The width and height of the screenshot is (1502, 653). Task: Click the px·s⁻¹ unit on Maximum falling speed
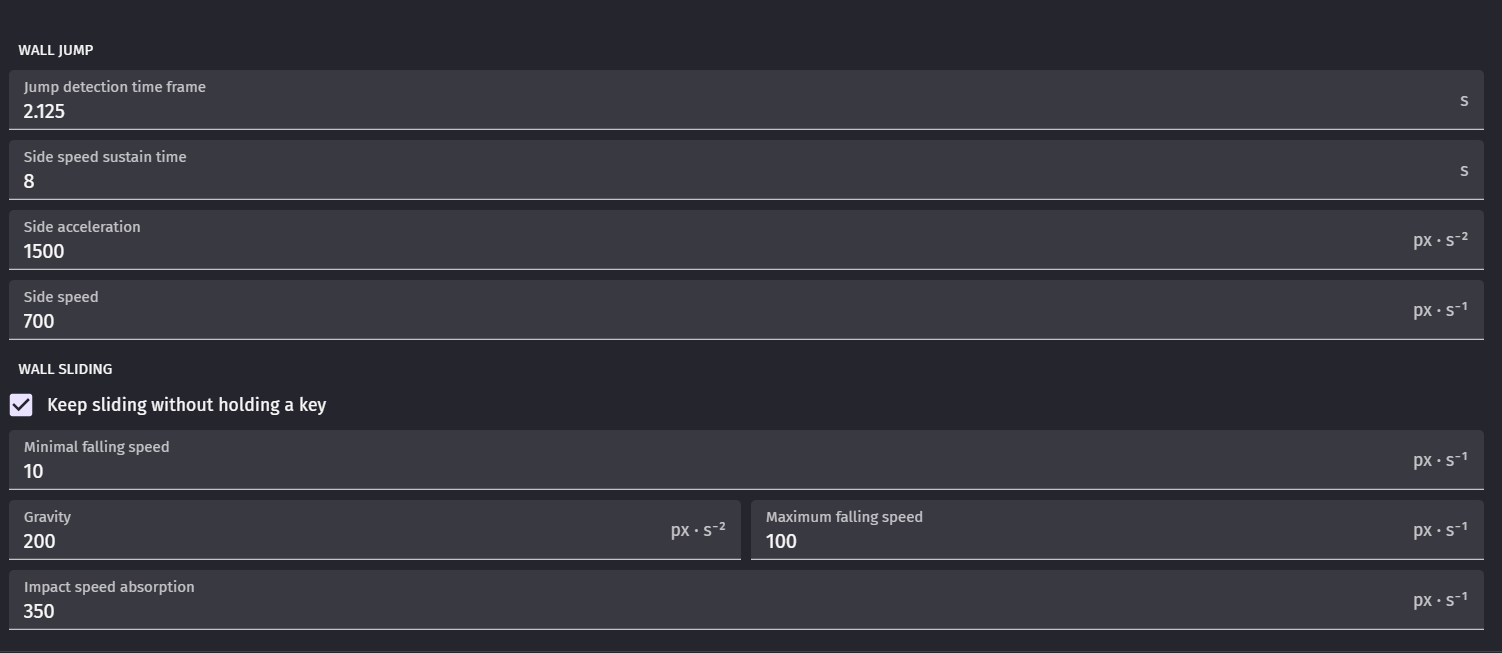pyautogui.click(x=1440, y=530)
